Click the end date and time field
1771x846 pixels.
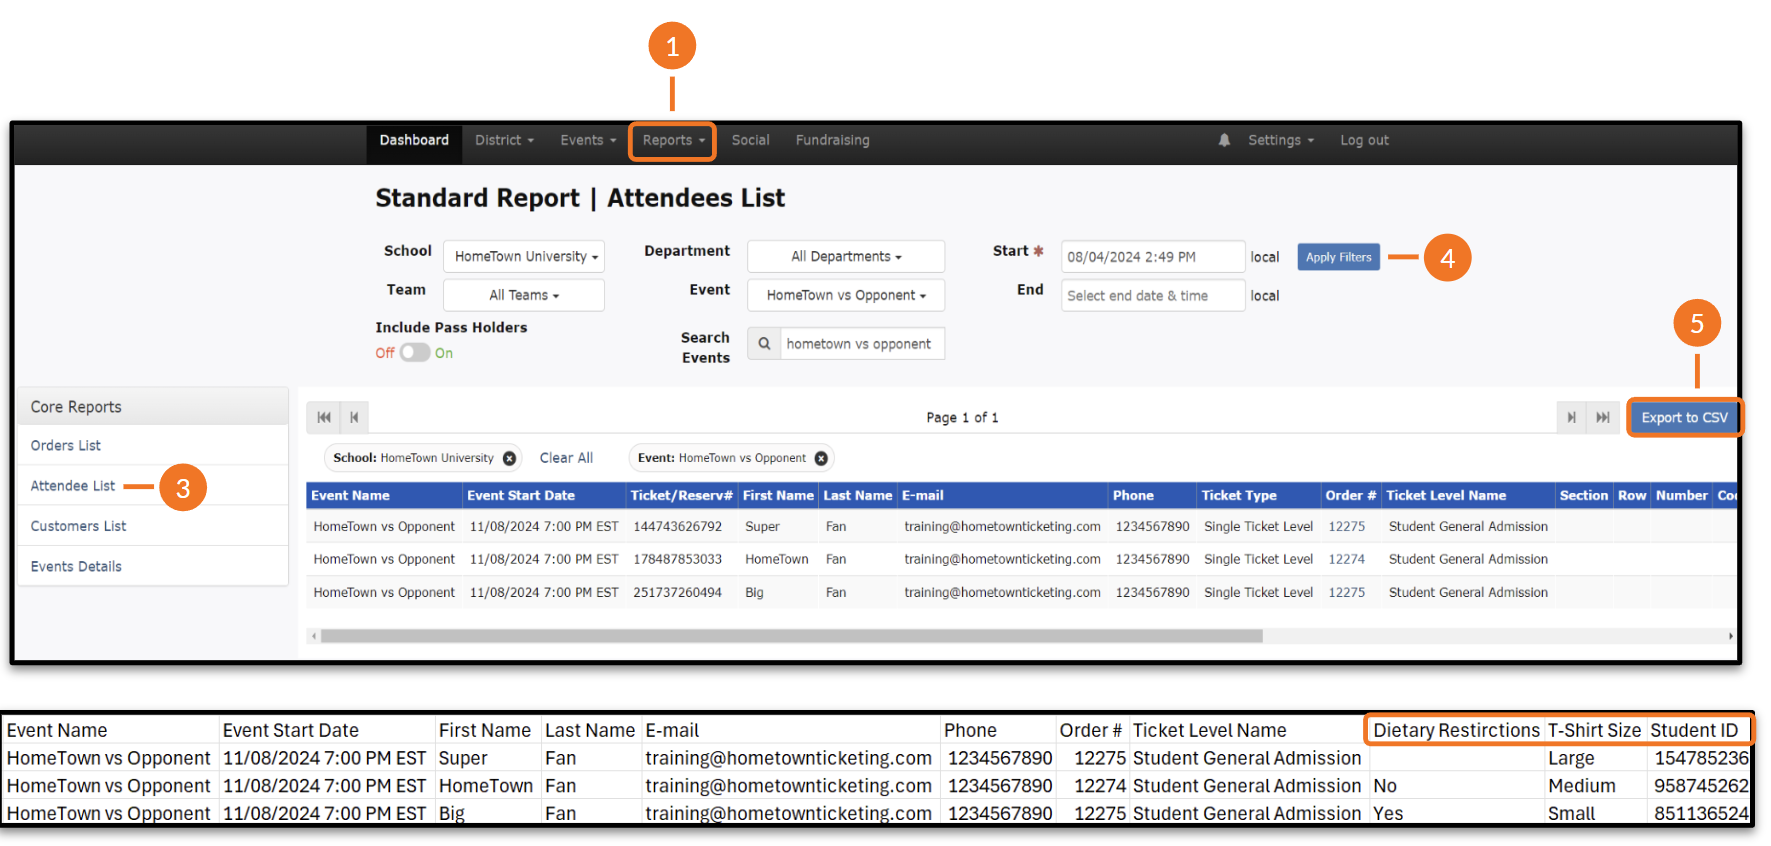point(1152,296)
